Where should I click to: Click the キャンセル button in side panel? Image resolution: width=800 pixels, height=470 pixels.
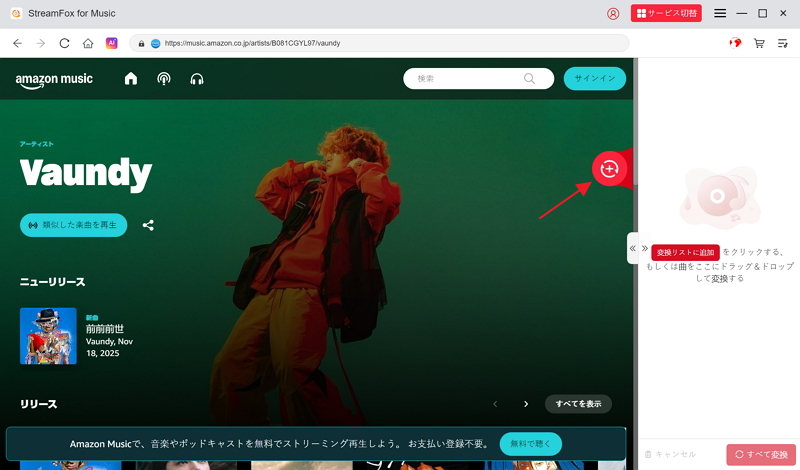(x=670, y=454)
